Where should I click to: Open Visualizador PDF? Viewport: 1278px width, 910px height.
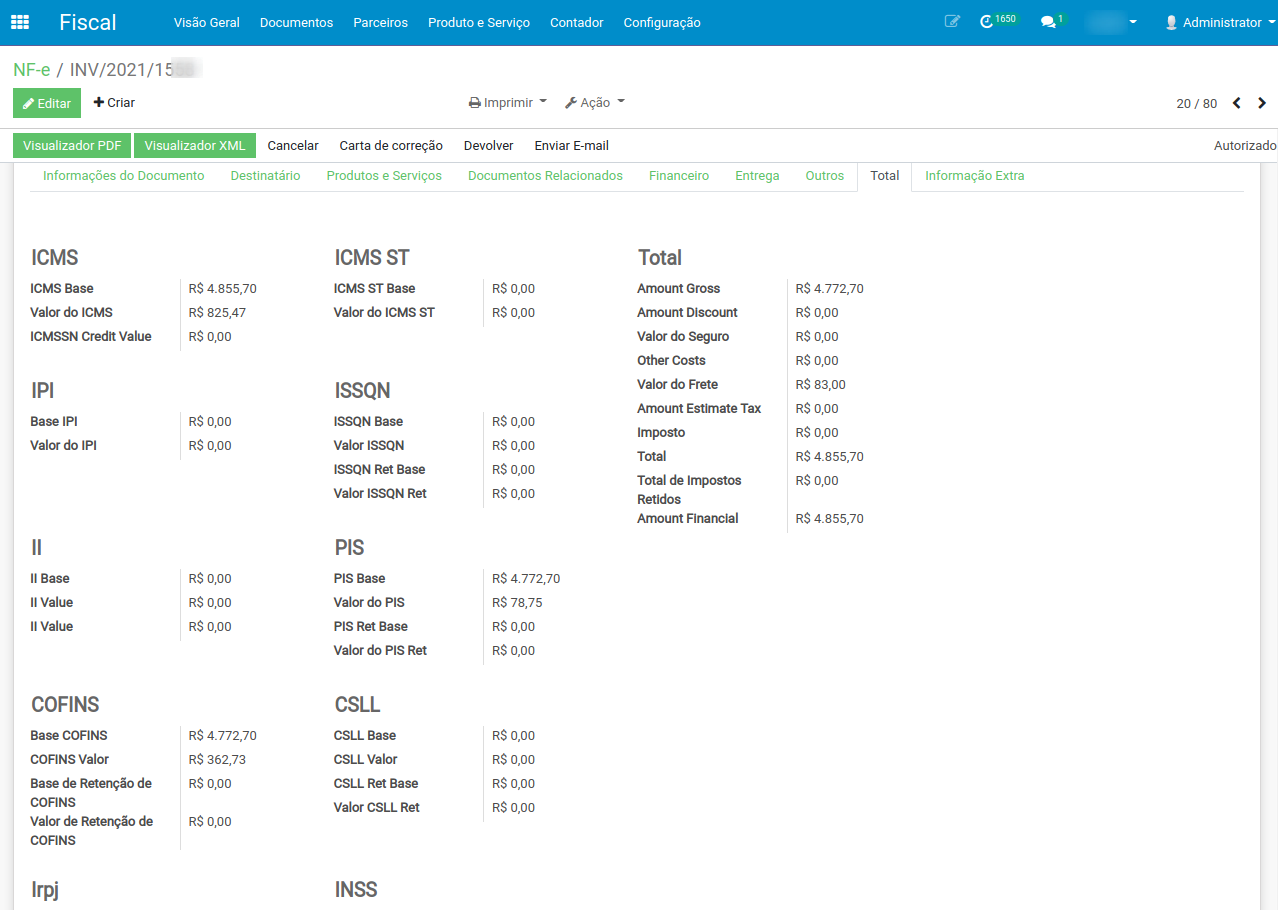pyautogui.click(x=72, y=146)
